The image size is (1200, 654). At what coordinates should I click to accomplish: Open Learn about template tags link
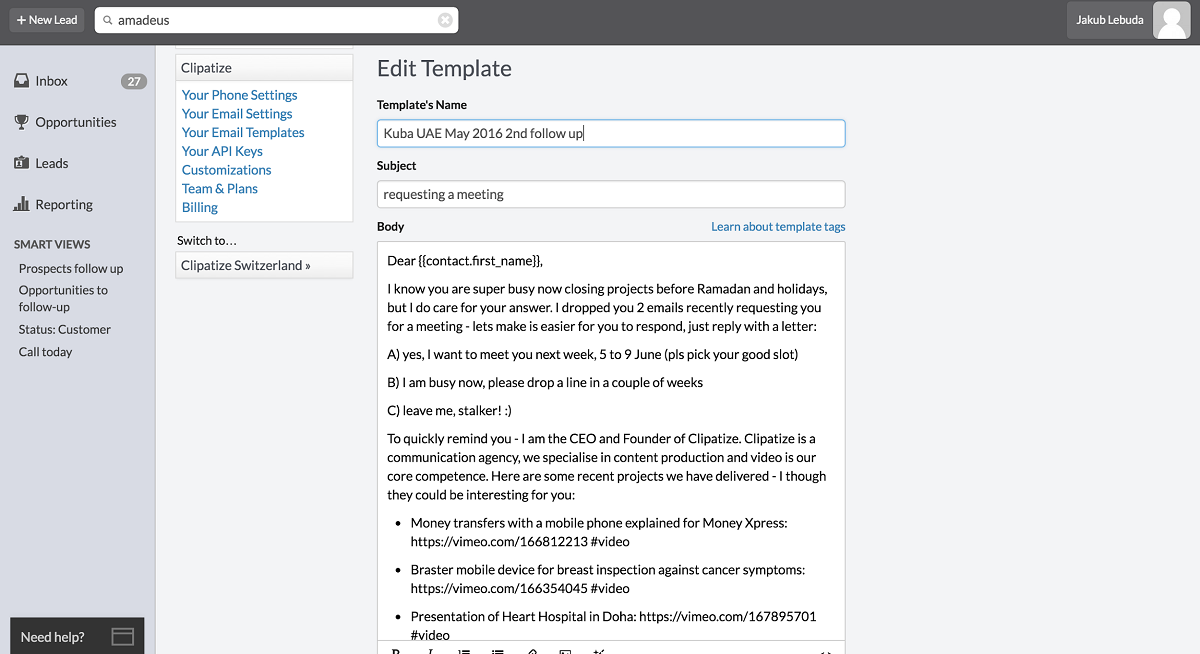click(x=778, y=227)
